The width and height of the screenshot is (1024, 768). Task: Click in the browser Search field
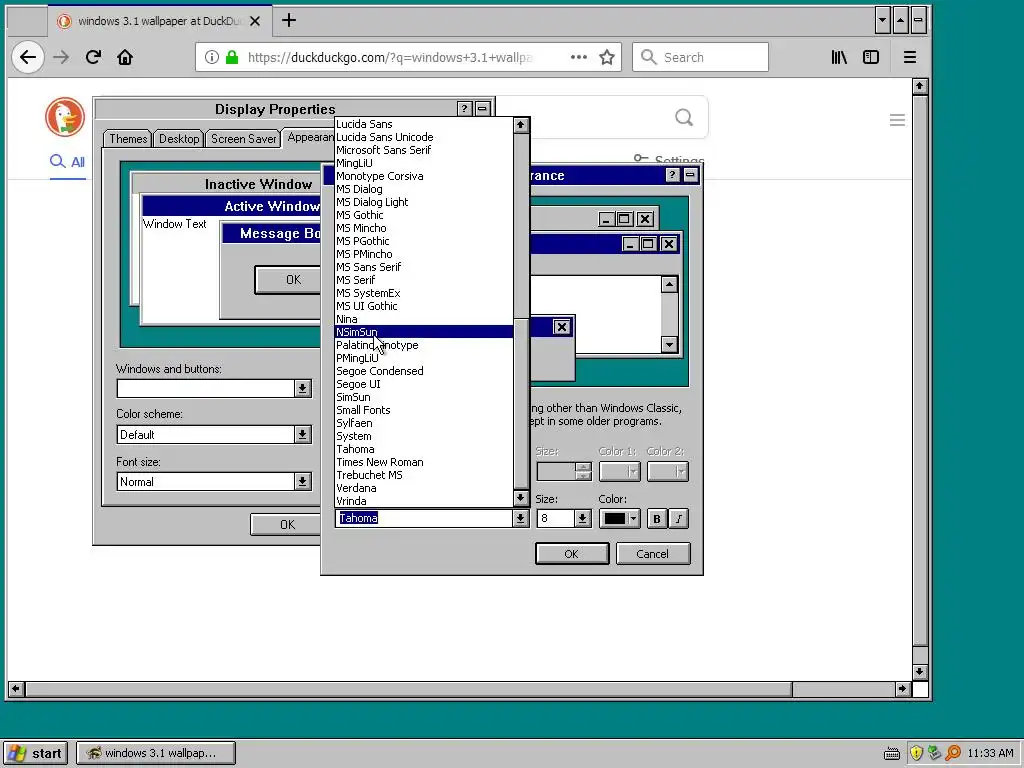pos(700,57)
